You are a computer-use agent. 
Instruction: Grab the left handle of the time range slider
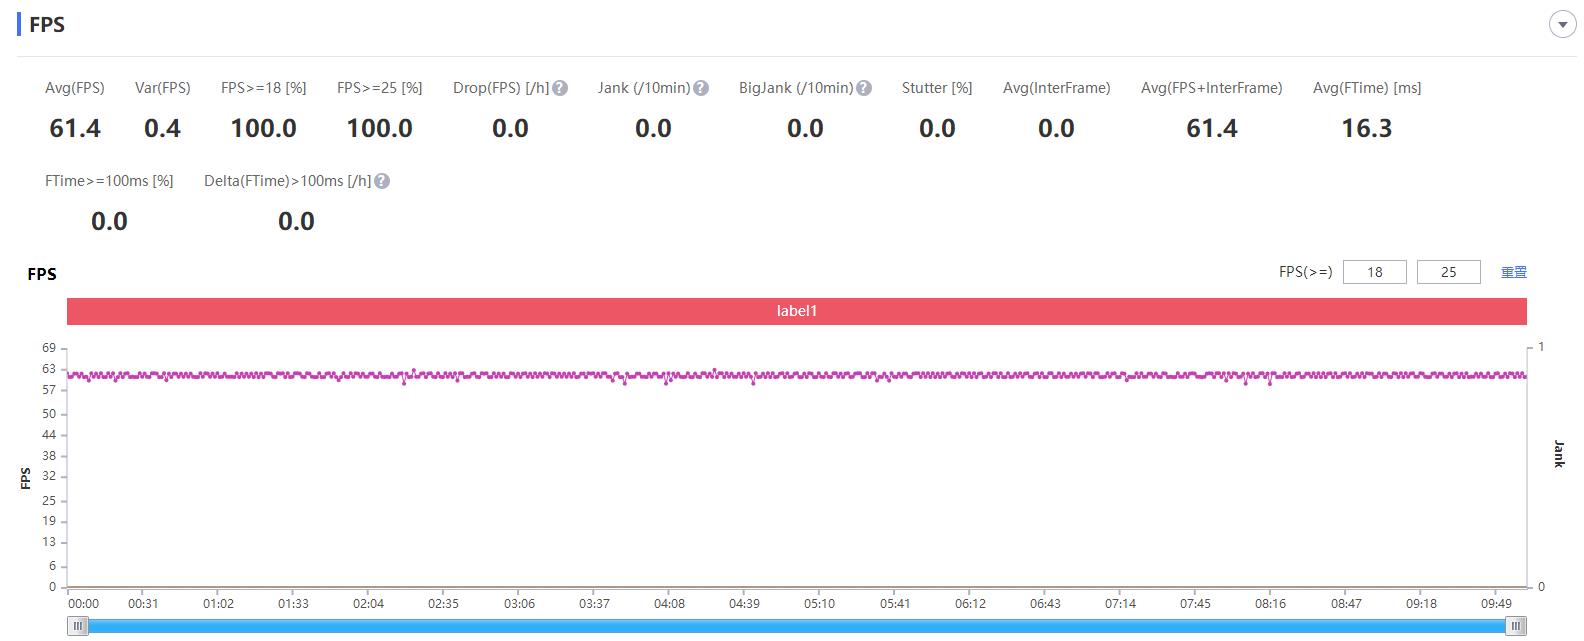[x=78, y=626]
